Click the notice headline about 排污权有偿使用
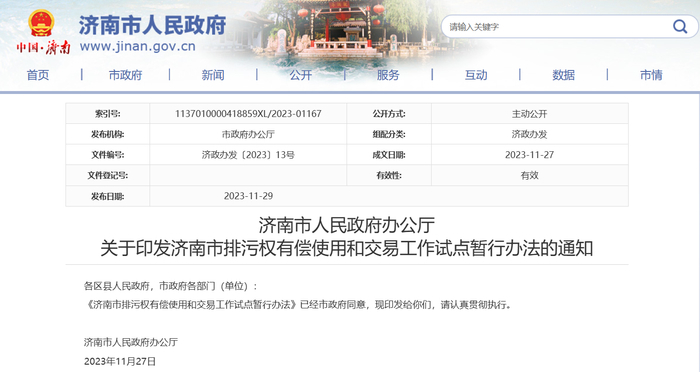Screen dimensions: 700x372 pos(347,248)
